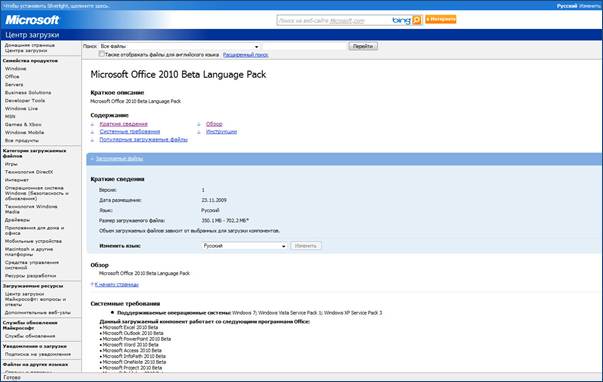
Task: Jump to 'Популярные загружаемые файлы' contents link
Action: (143, 140)
